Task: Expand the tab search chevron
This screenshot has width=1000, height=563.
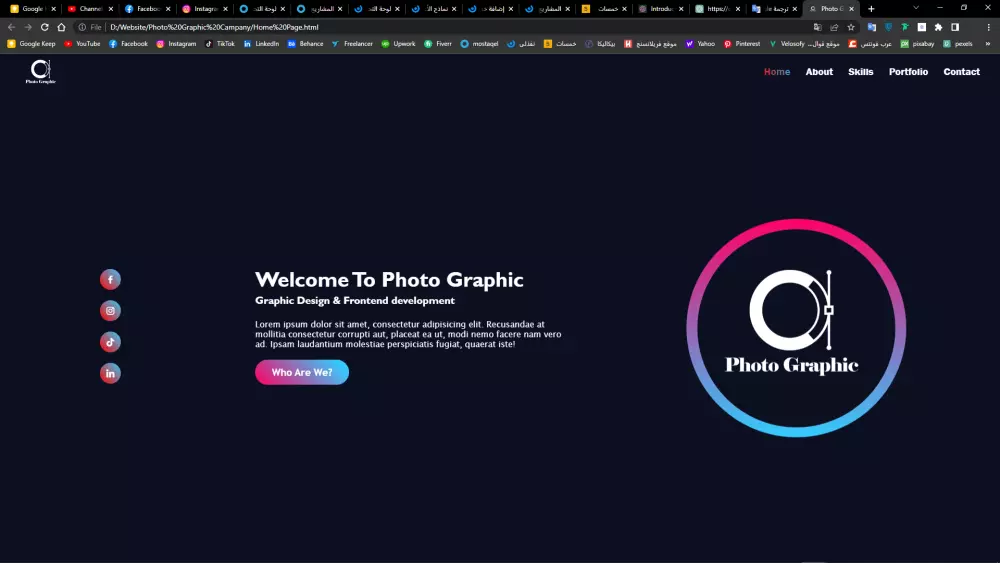Action: (916, 8)
